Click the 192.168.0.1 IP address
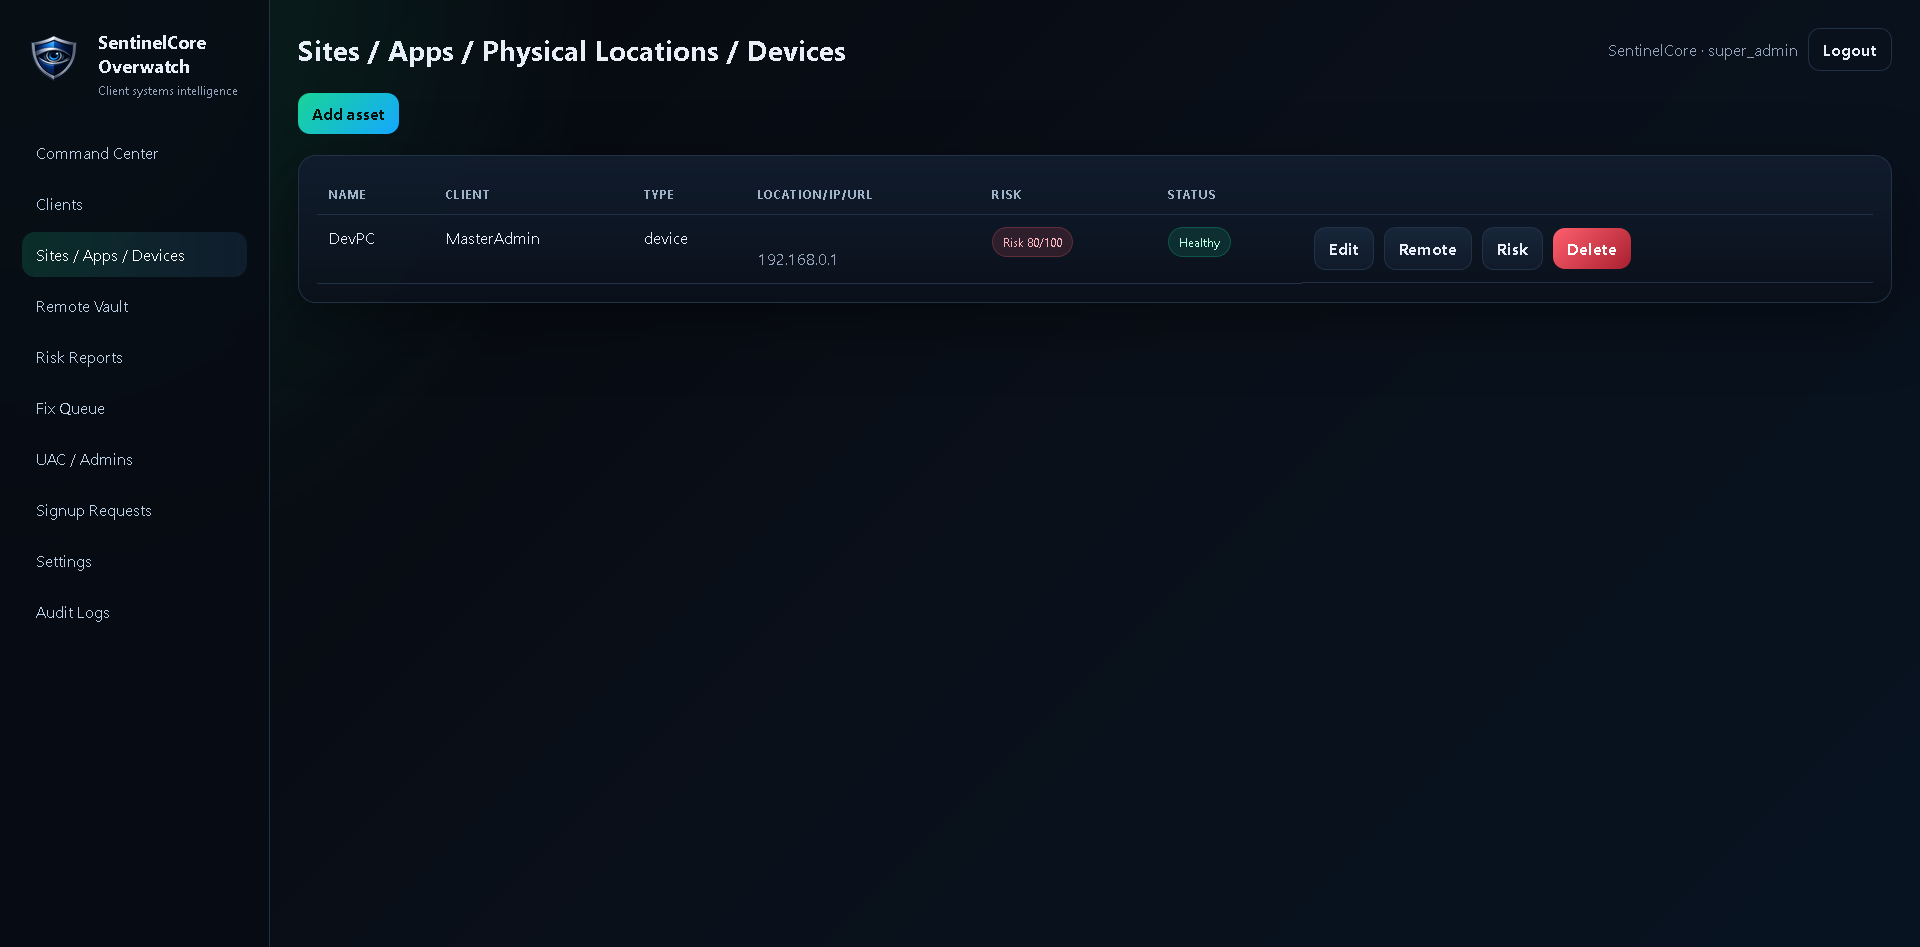The height and width of the screenshot is (947, 1920). pos(797,259)
